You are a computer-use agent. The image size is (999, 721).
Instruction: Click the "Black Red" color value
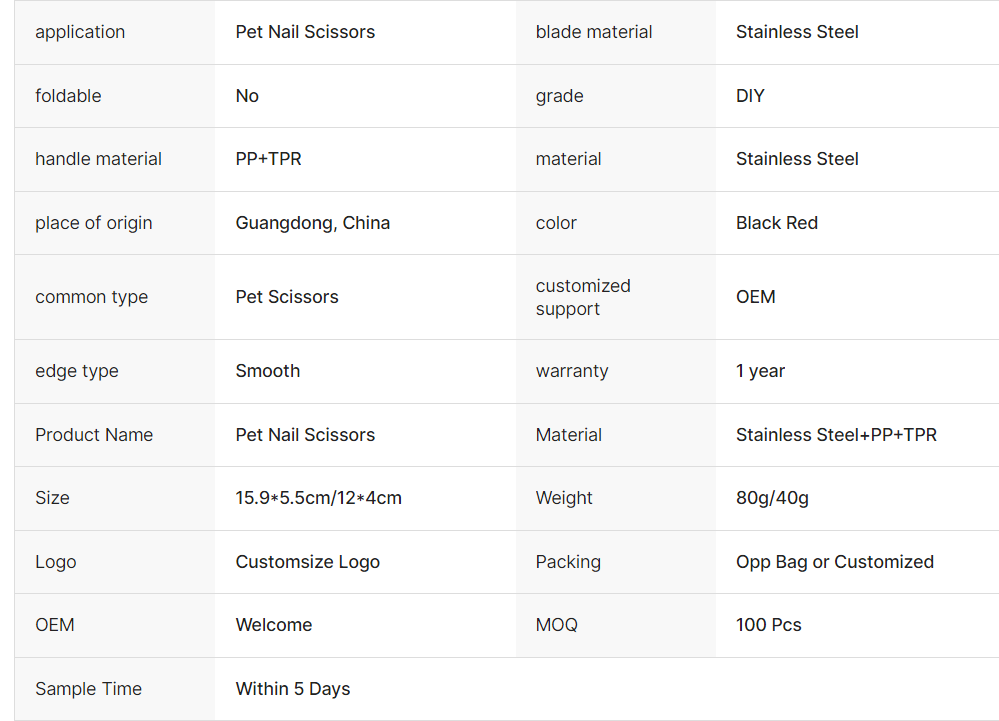[x=776, y=223]
